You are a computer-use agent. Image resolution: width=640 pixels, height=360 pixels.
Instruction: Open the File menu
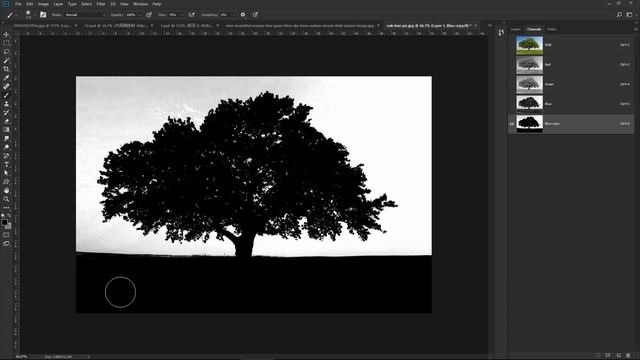click(x=18, y=4)
